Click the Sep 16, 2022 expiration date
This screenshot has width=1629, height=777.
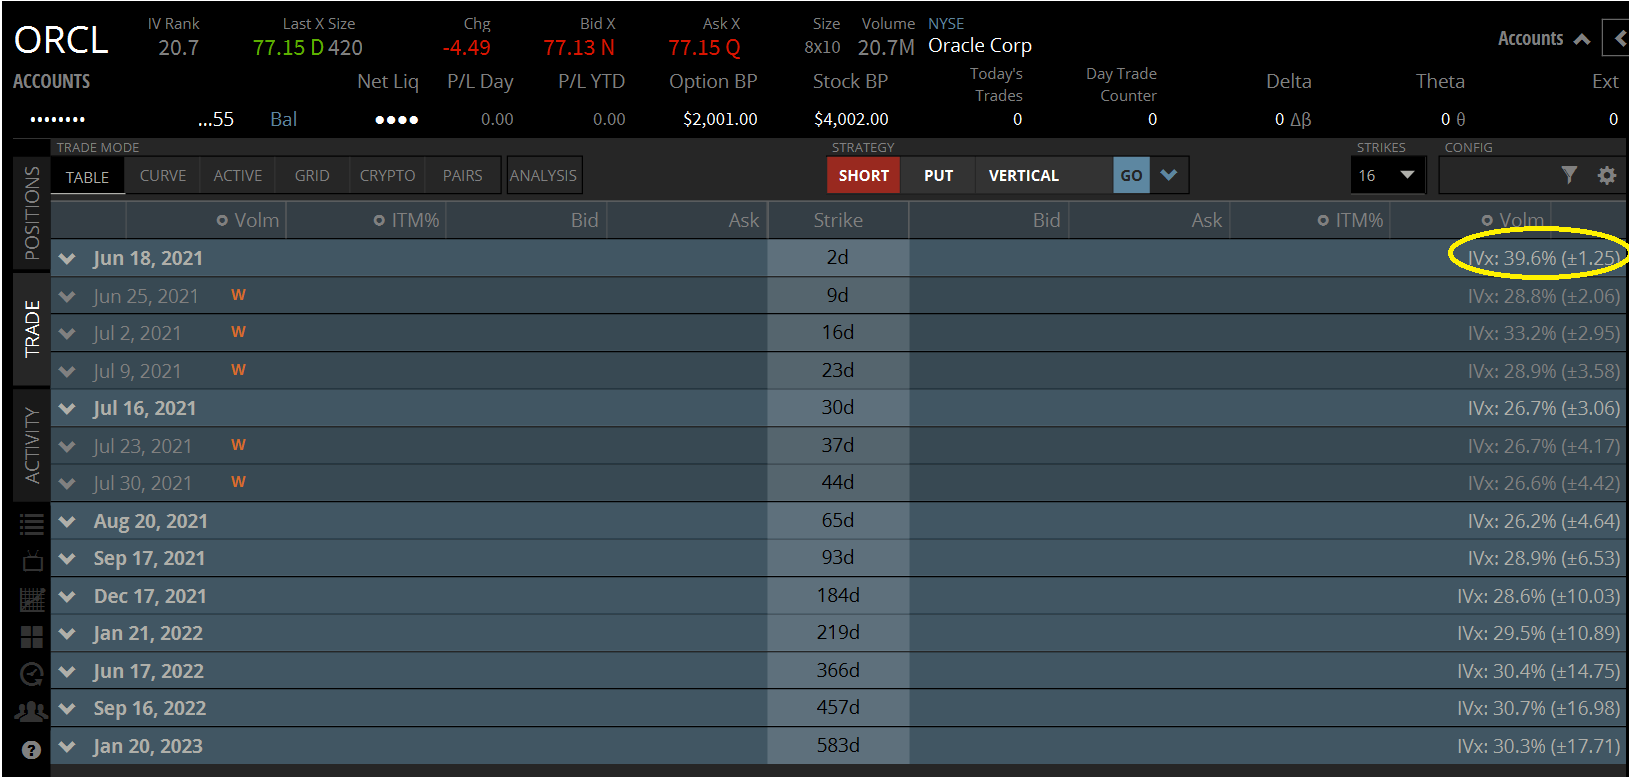coord(150,708)
